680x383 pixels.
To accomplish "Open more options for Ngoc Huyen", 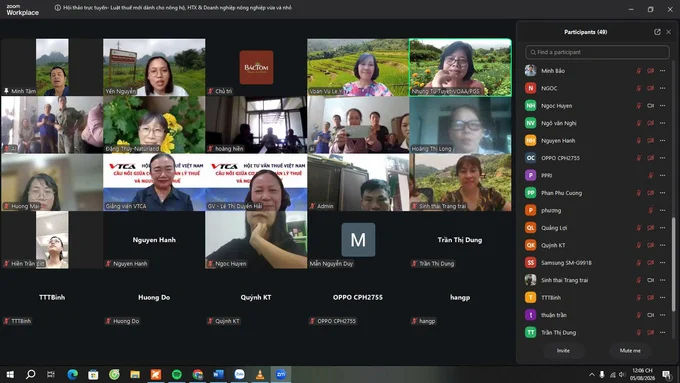I will [662, 106].
